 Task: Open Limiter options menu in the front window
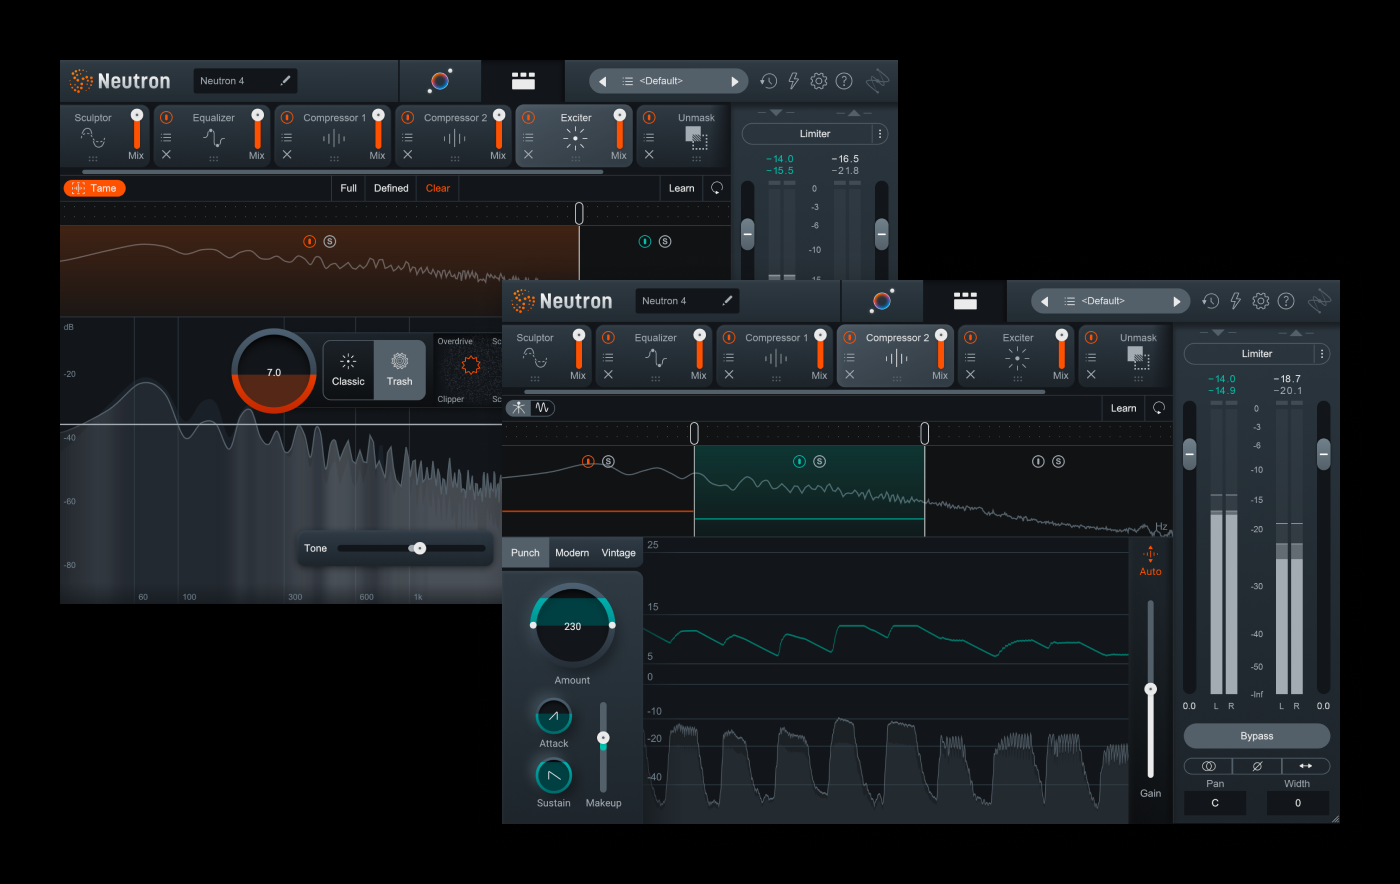click(x=1322, y=354)
